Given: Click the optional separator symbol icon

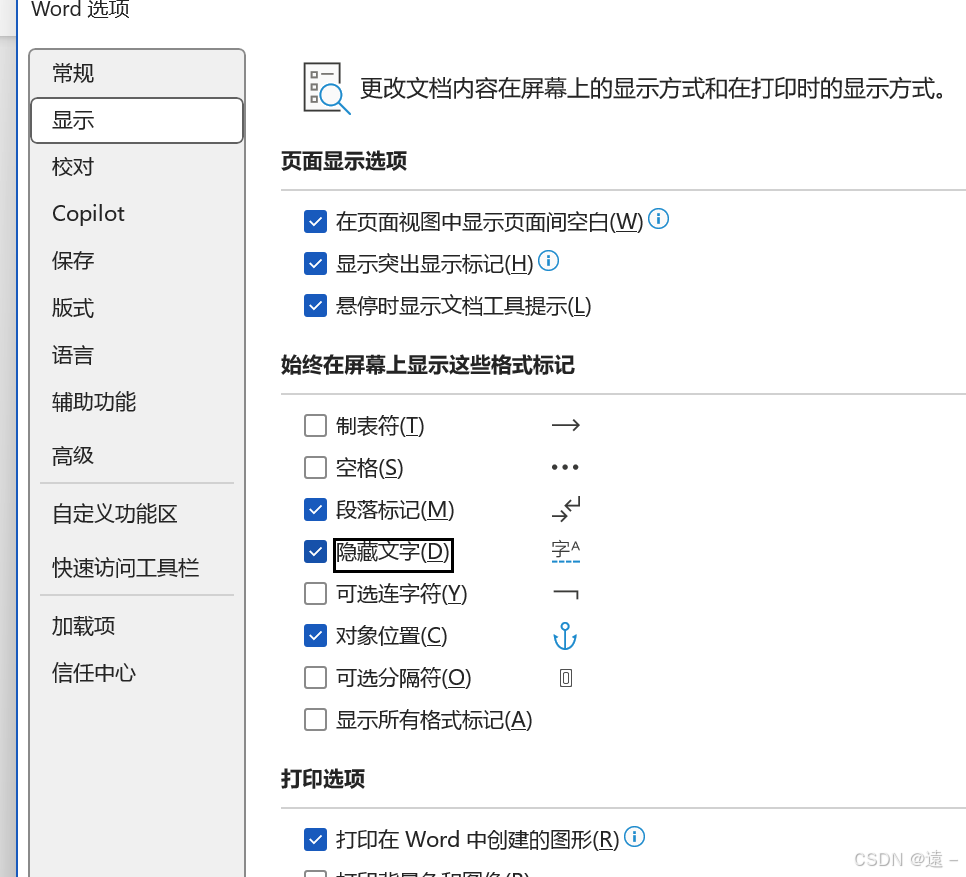Looking at the screenshot, I should pos(565,677).
